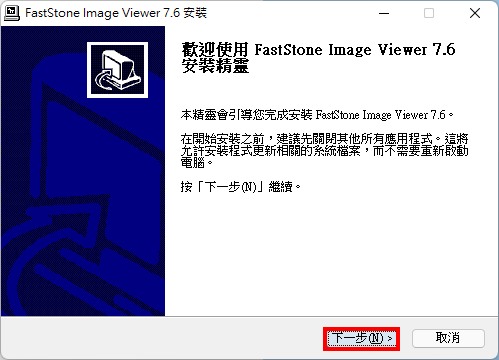Click the paragraph beginning 本精靈會引導您

317,115
